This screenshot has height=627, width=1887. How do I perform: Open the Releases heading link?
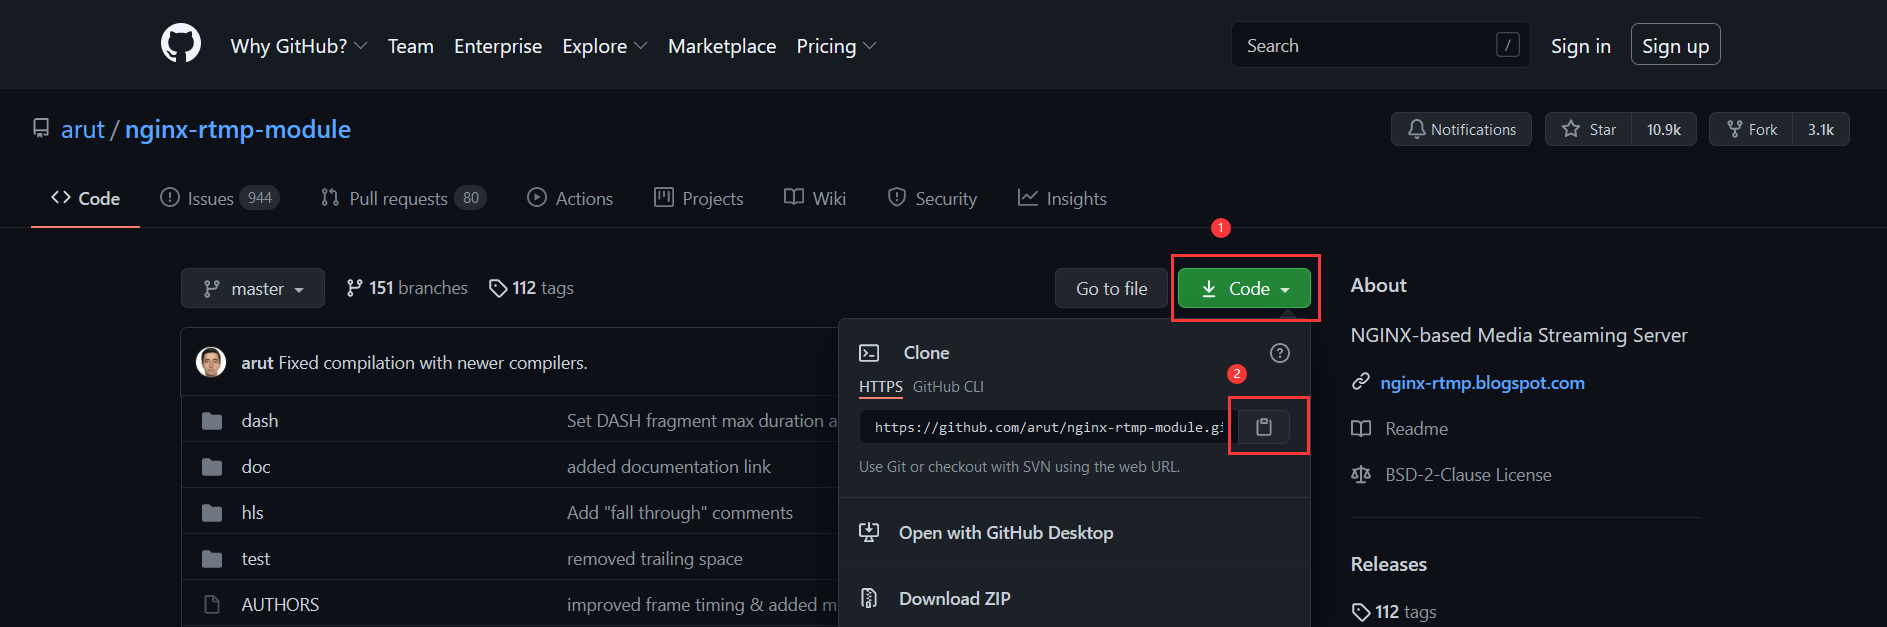1388,564
